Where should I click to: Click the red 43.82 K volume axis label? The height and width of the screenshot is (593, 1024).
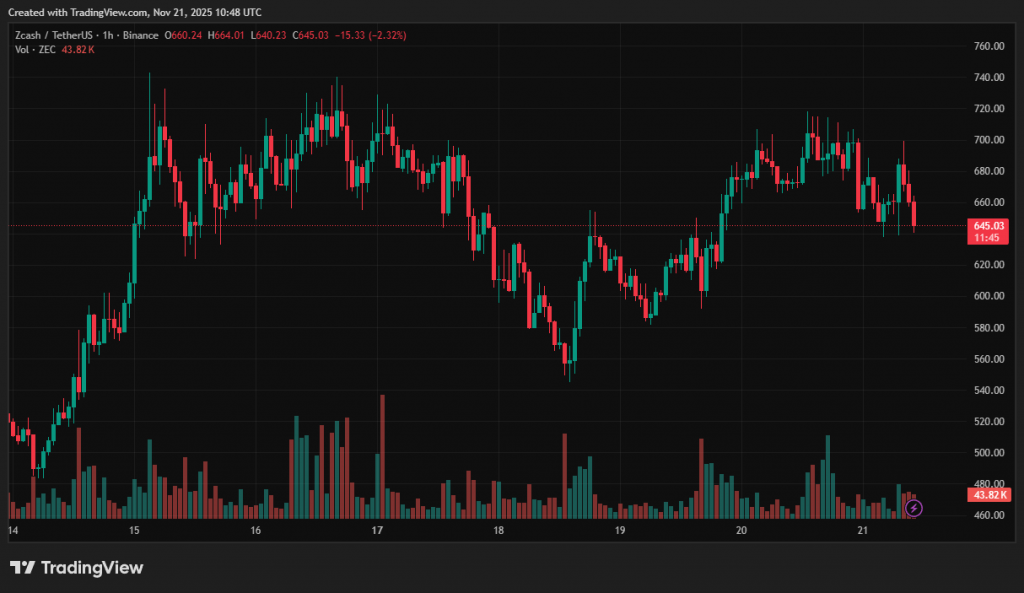988,495
